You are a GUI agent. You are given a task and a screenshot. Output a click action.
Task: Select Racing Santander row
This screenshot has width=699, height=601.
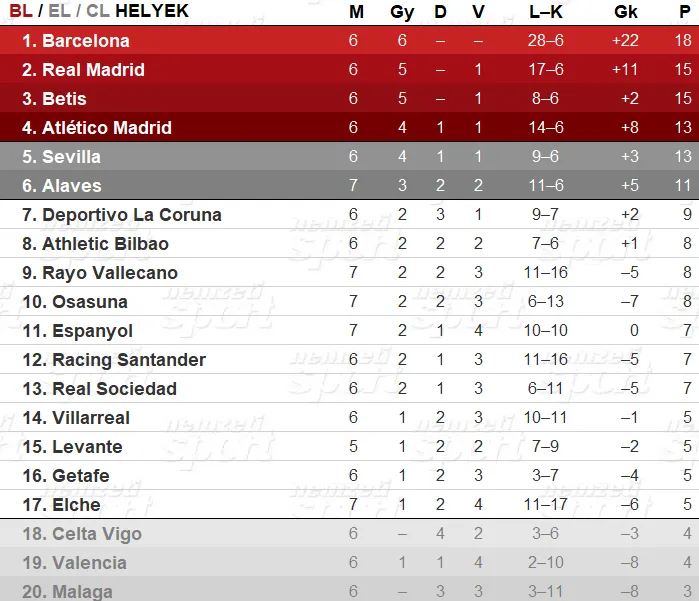(x=350, y=359)
